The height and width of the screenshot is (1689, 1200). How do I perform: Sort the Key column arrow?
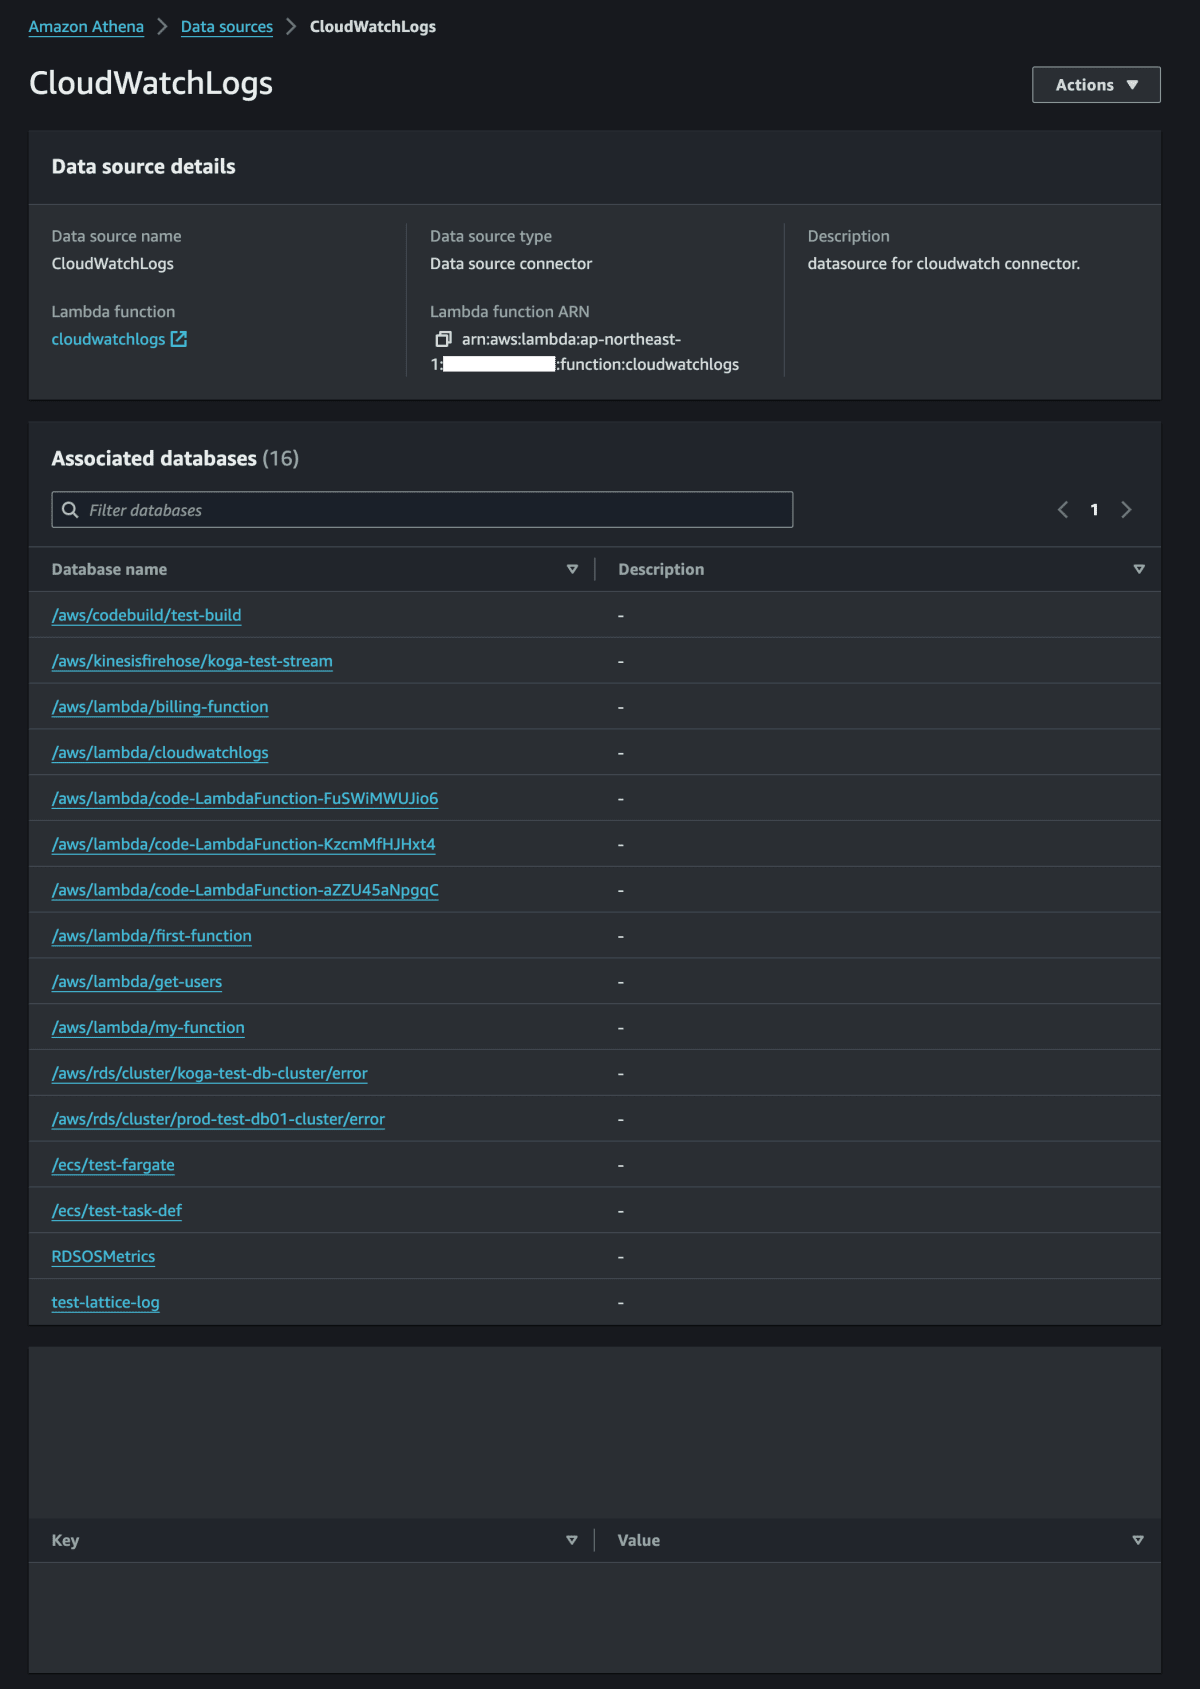572,1540
